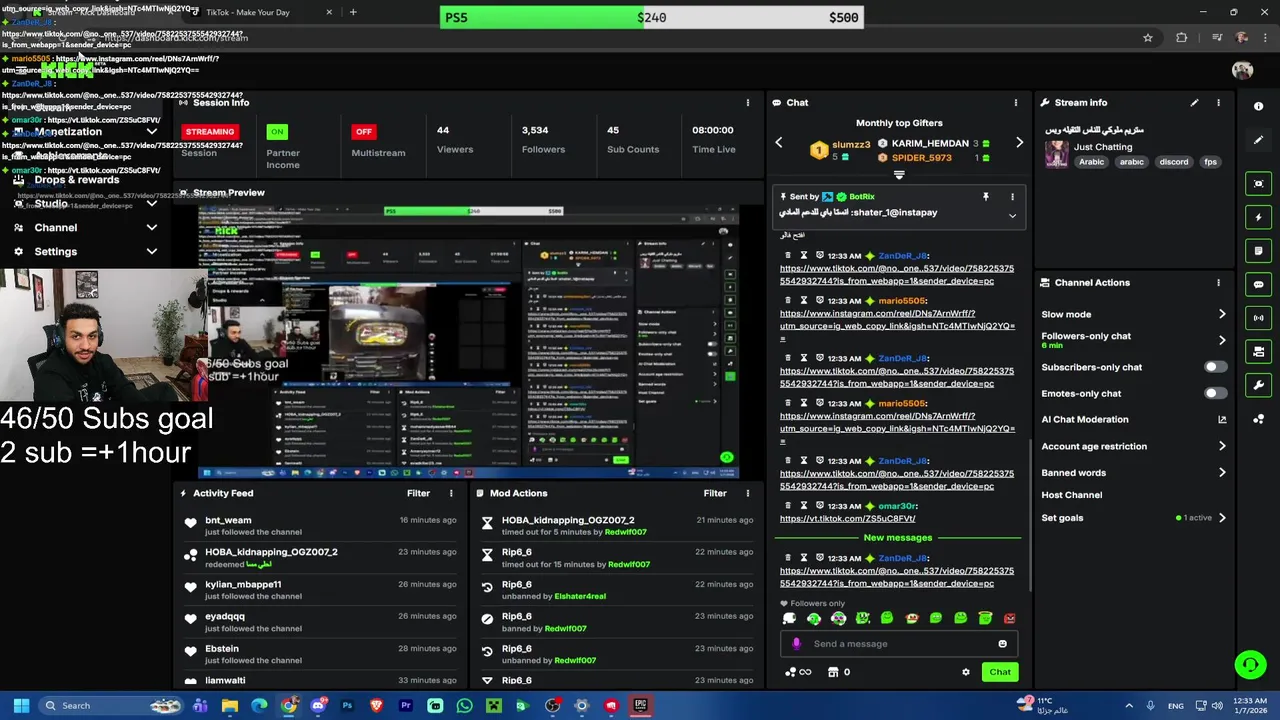Click the info icon in right sidebar
The width and height of the screenshot is (1280, 720).
pos(1259,106)
